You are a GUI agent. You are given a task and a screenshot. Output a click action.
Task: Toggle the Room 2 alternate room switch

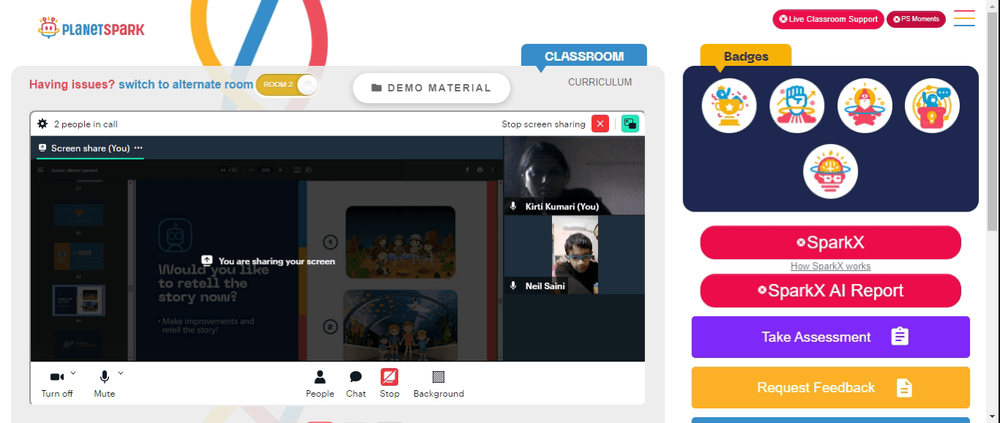click(287, 85)
